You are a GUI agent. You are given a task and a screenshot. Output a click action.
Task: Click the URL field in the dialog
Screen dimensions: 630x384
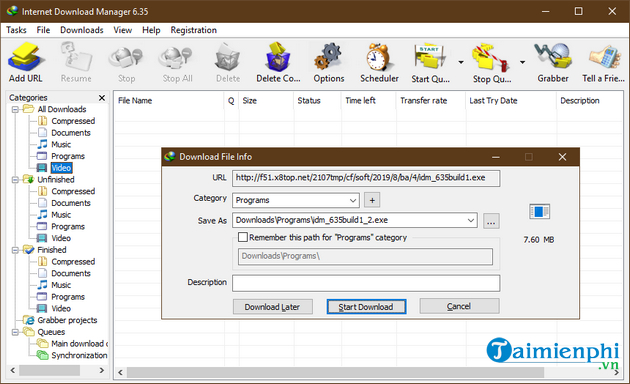pyautogui.click(x=366, y=178)
